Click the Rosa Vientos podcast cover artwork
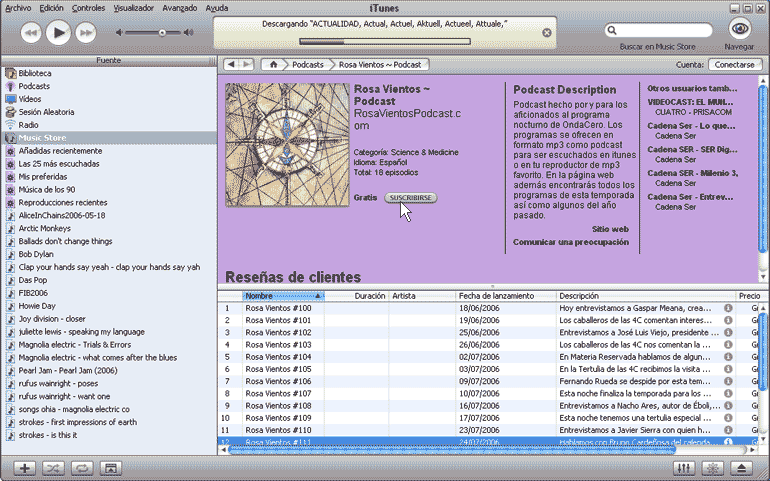 click(x=287, y=144)
